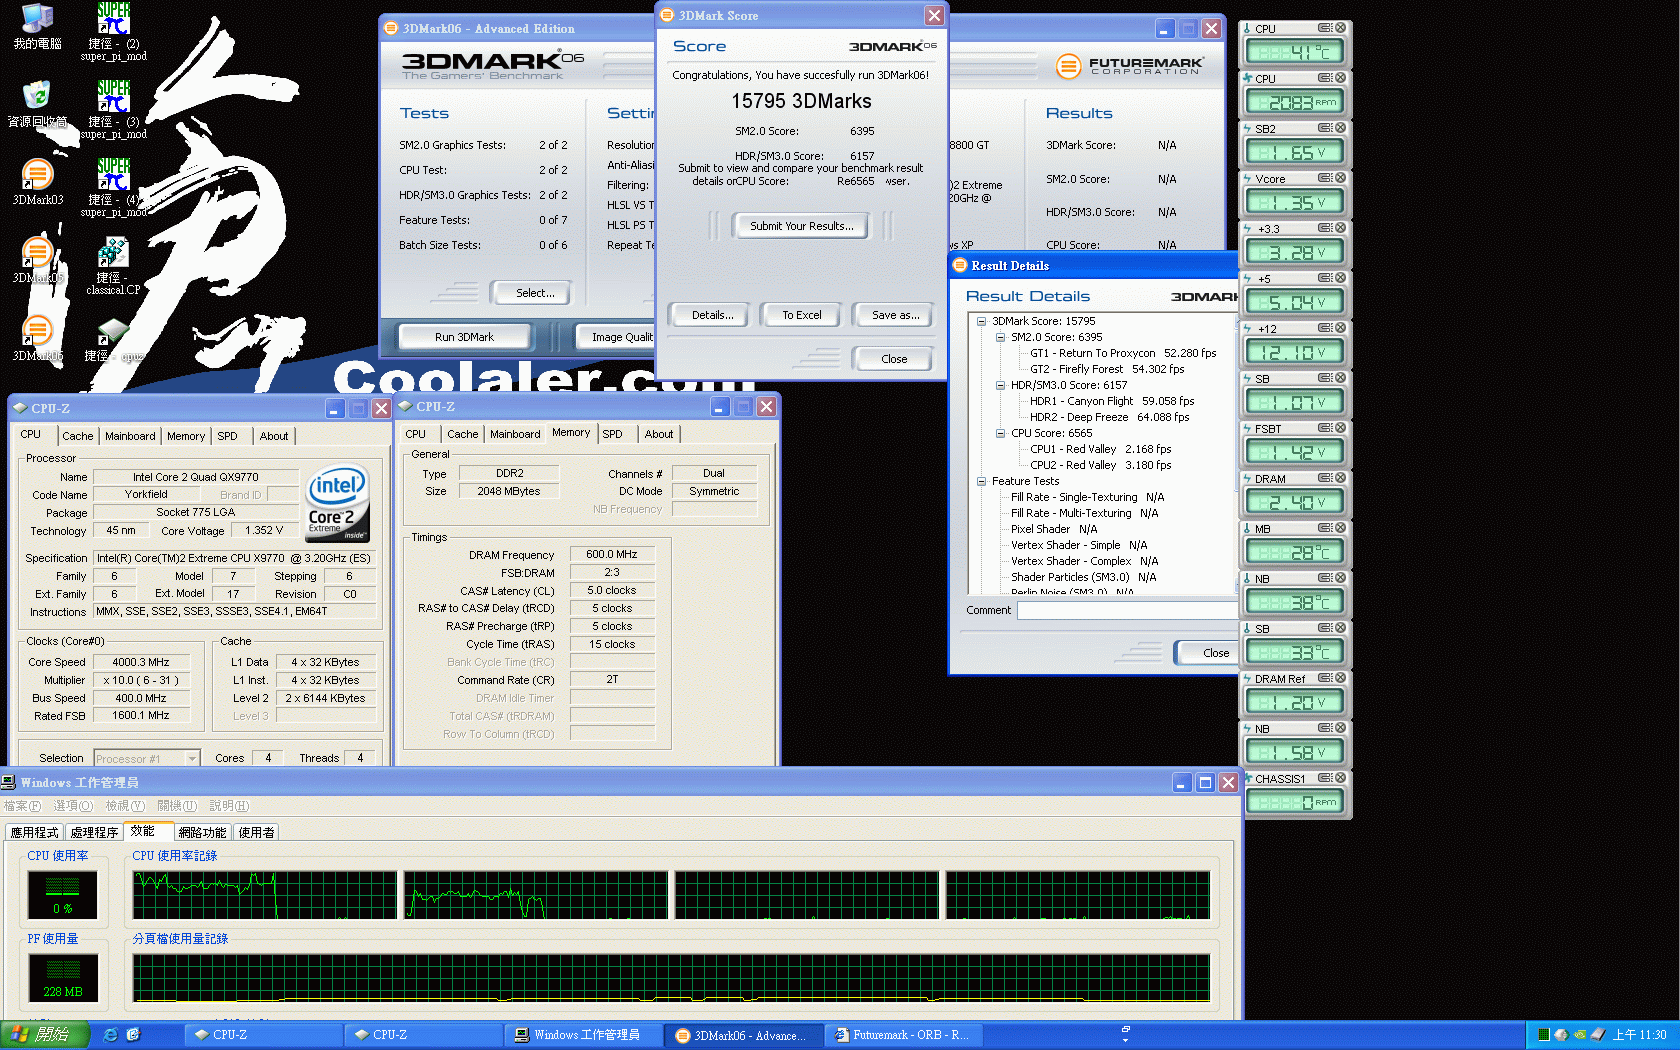Click Internet Explorer quick launch icon
1680x1050 pixels.
pyautogui.click(x=110, y=1035)
